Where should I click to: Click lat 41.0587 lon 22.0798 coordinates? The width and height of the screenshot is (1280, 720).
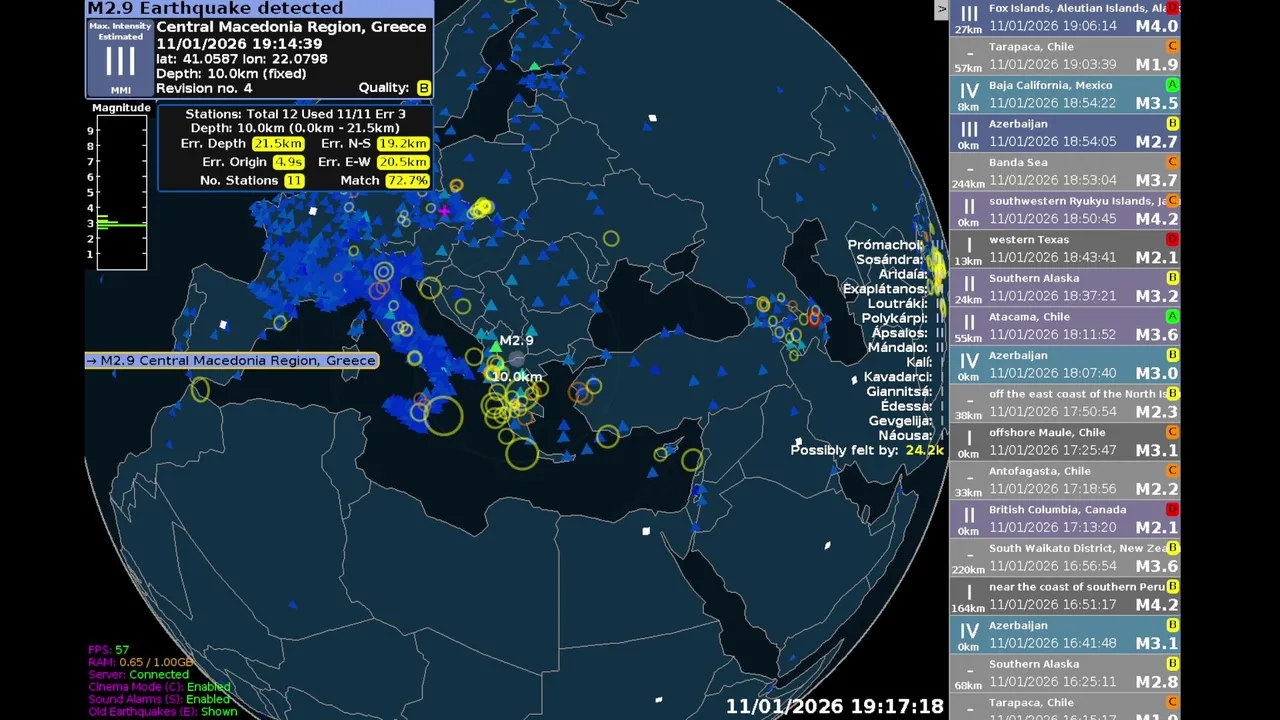[242, 59]
